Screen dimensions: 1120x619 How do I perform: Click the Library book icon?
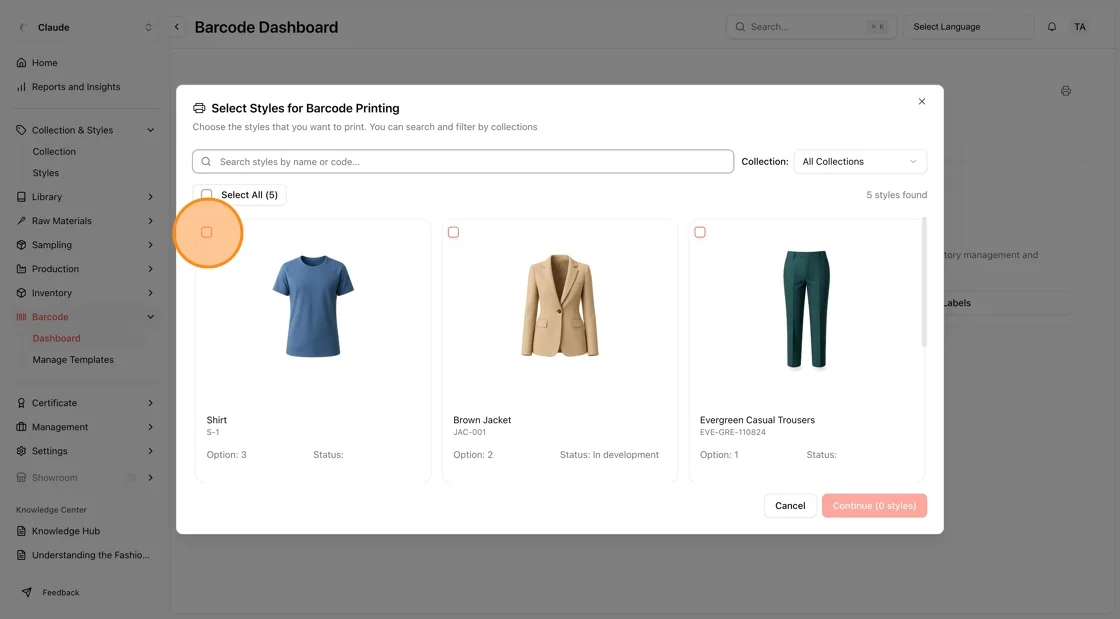(x=21, y=197)
